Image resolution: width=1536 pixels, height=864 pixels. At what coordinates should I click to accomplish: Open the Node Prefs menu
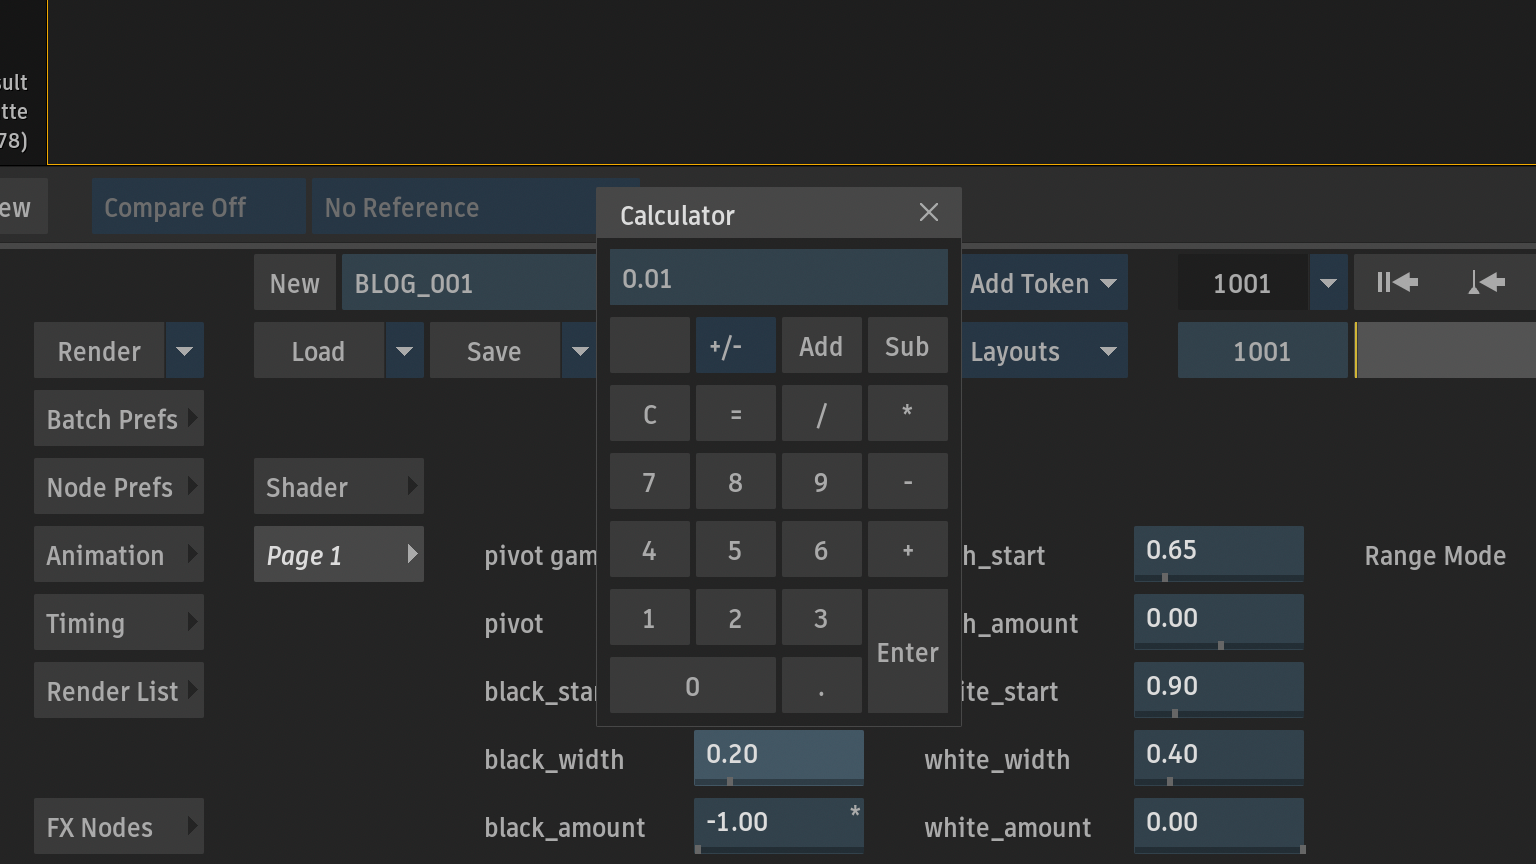pos(119,487)
